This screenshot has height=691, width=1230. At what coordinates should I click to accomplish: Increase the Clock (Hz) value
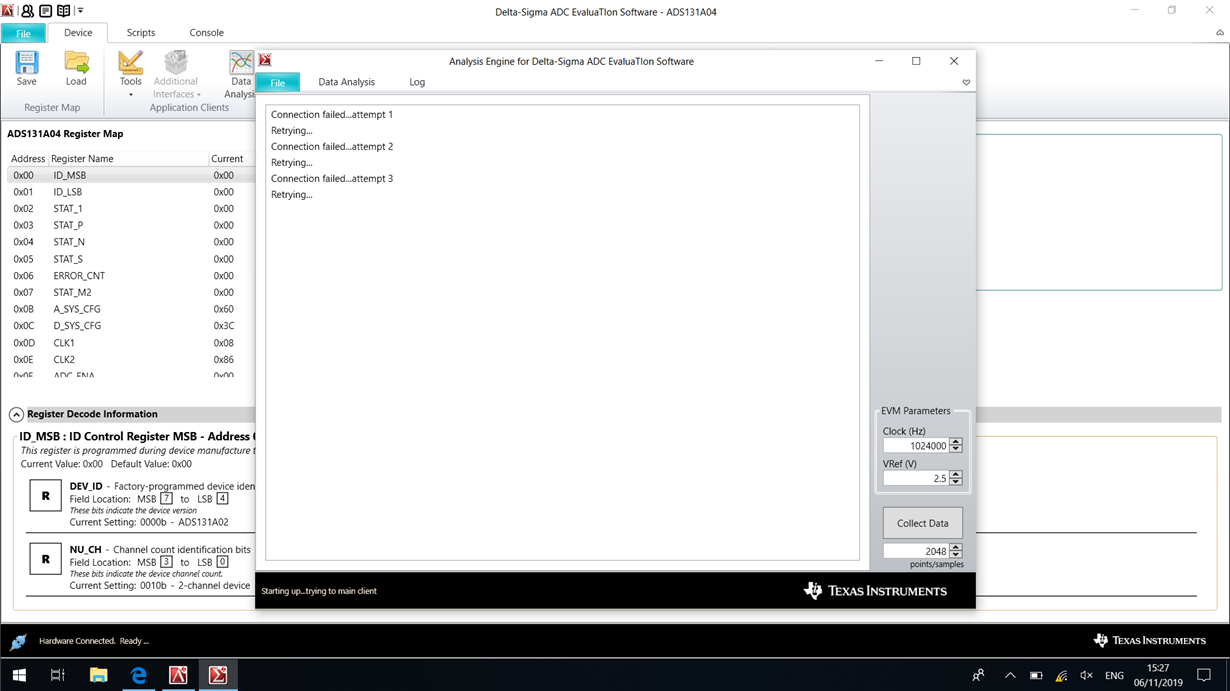(x=956, y=443)
